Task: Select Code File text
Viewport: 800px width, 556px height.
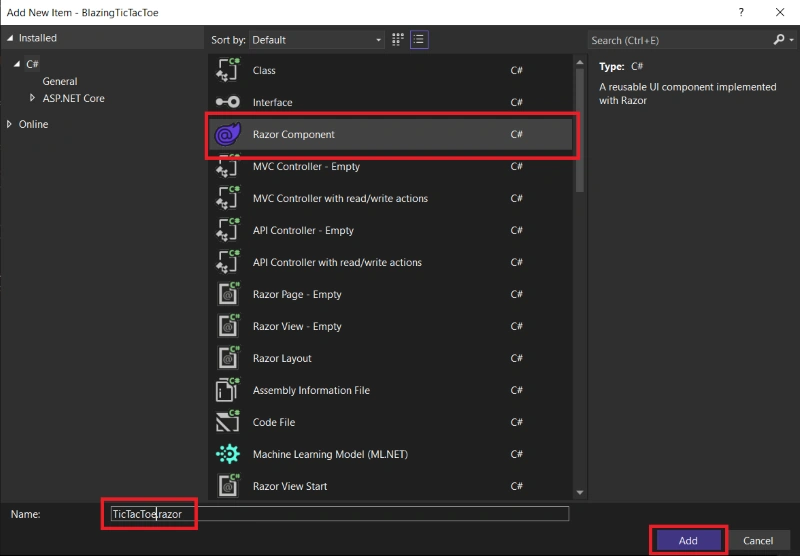Action: pos(274,422)
